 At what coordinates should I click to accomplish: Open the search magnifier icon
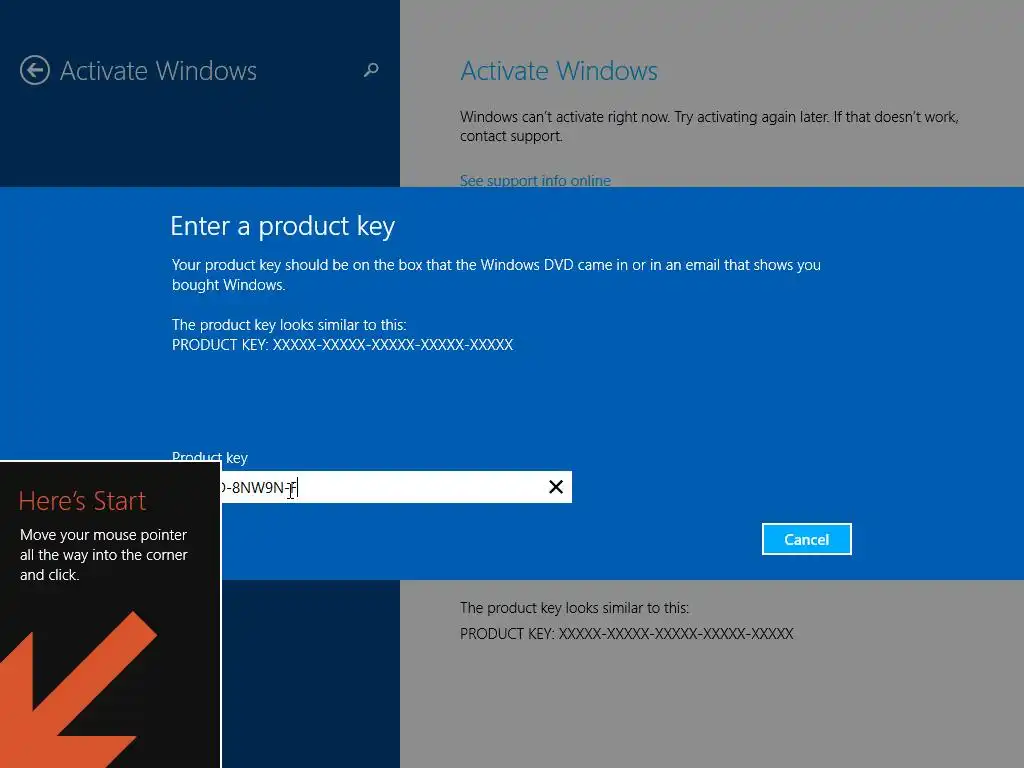(x=371, y=70)
